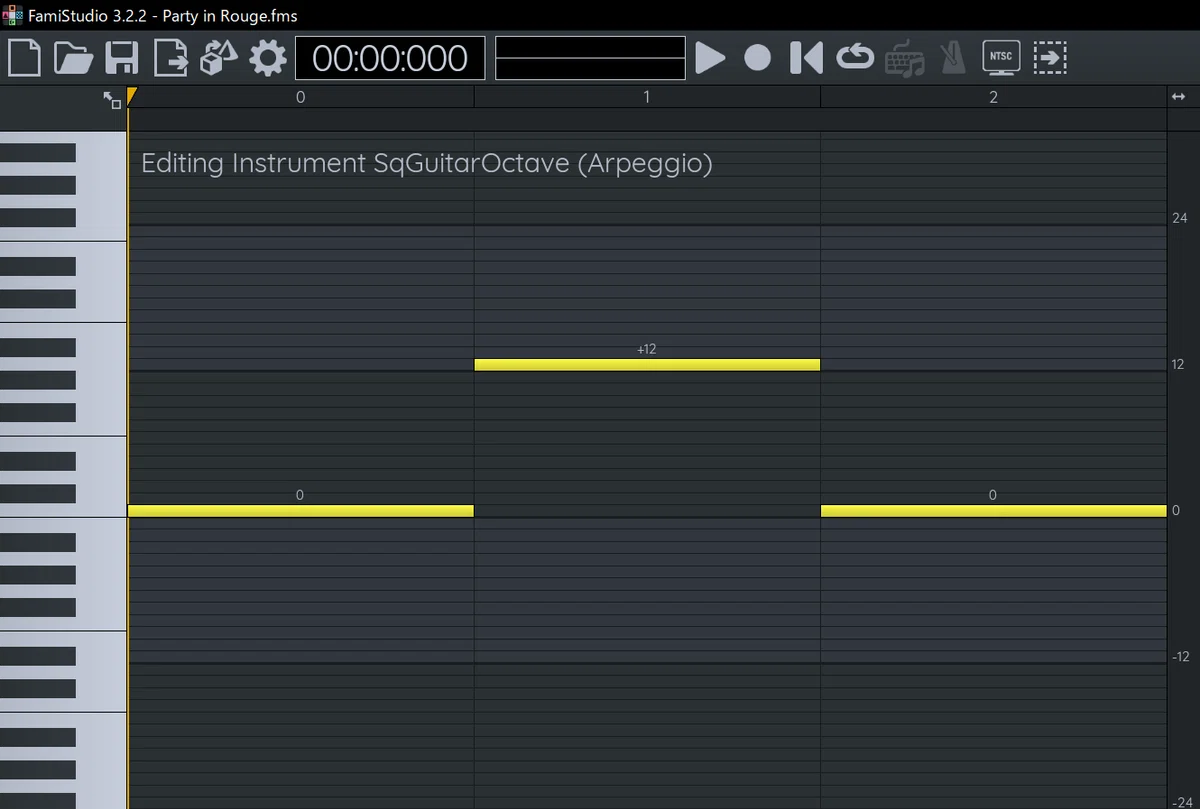Click the "+12" value label above the bar
The width and height of the screenshot is (1200, 809).
click(x=647, y=349)
